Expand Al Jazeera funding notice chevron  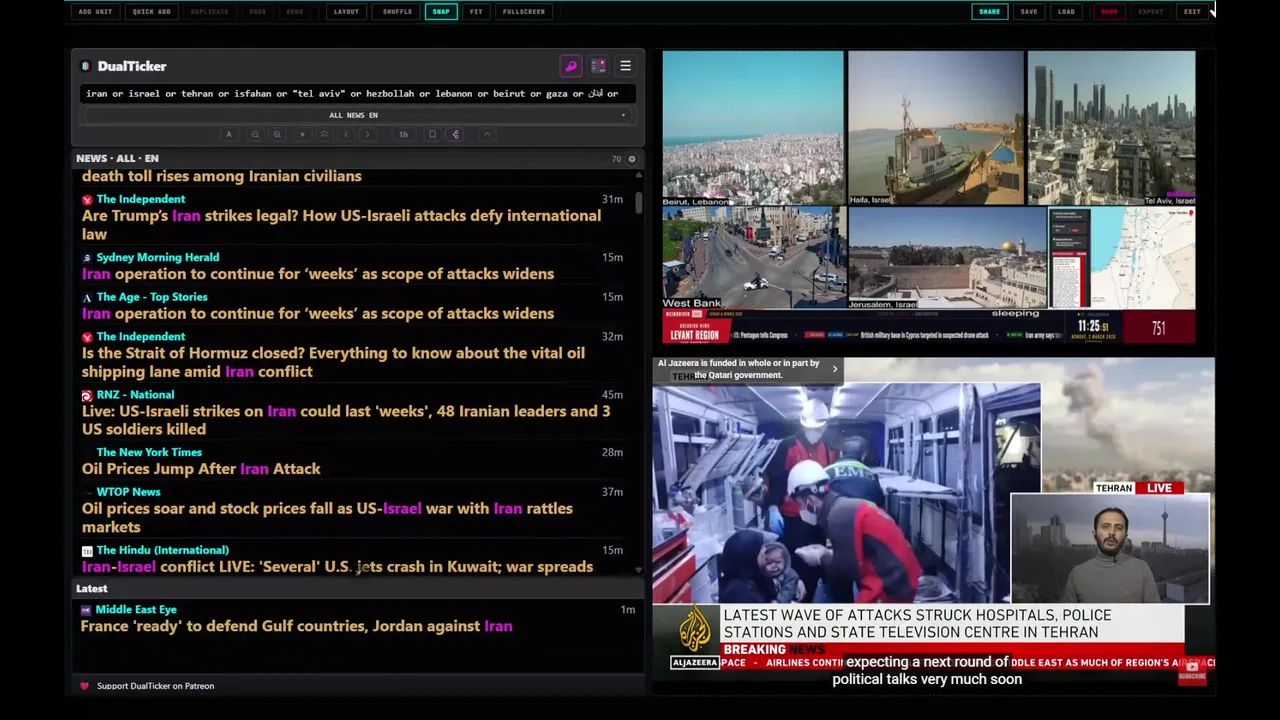[x=835, y=369]
